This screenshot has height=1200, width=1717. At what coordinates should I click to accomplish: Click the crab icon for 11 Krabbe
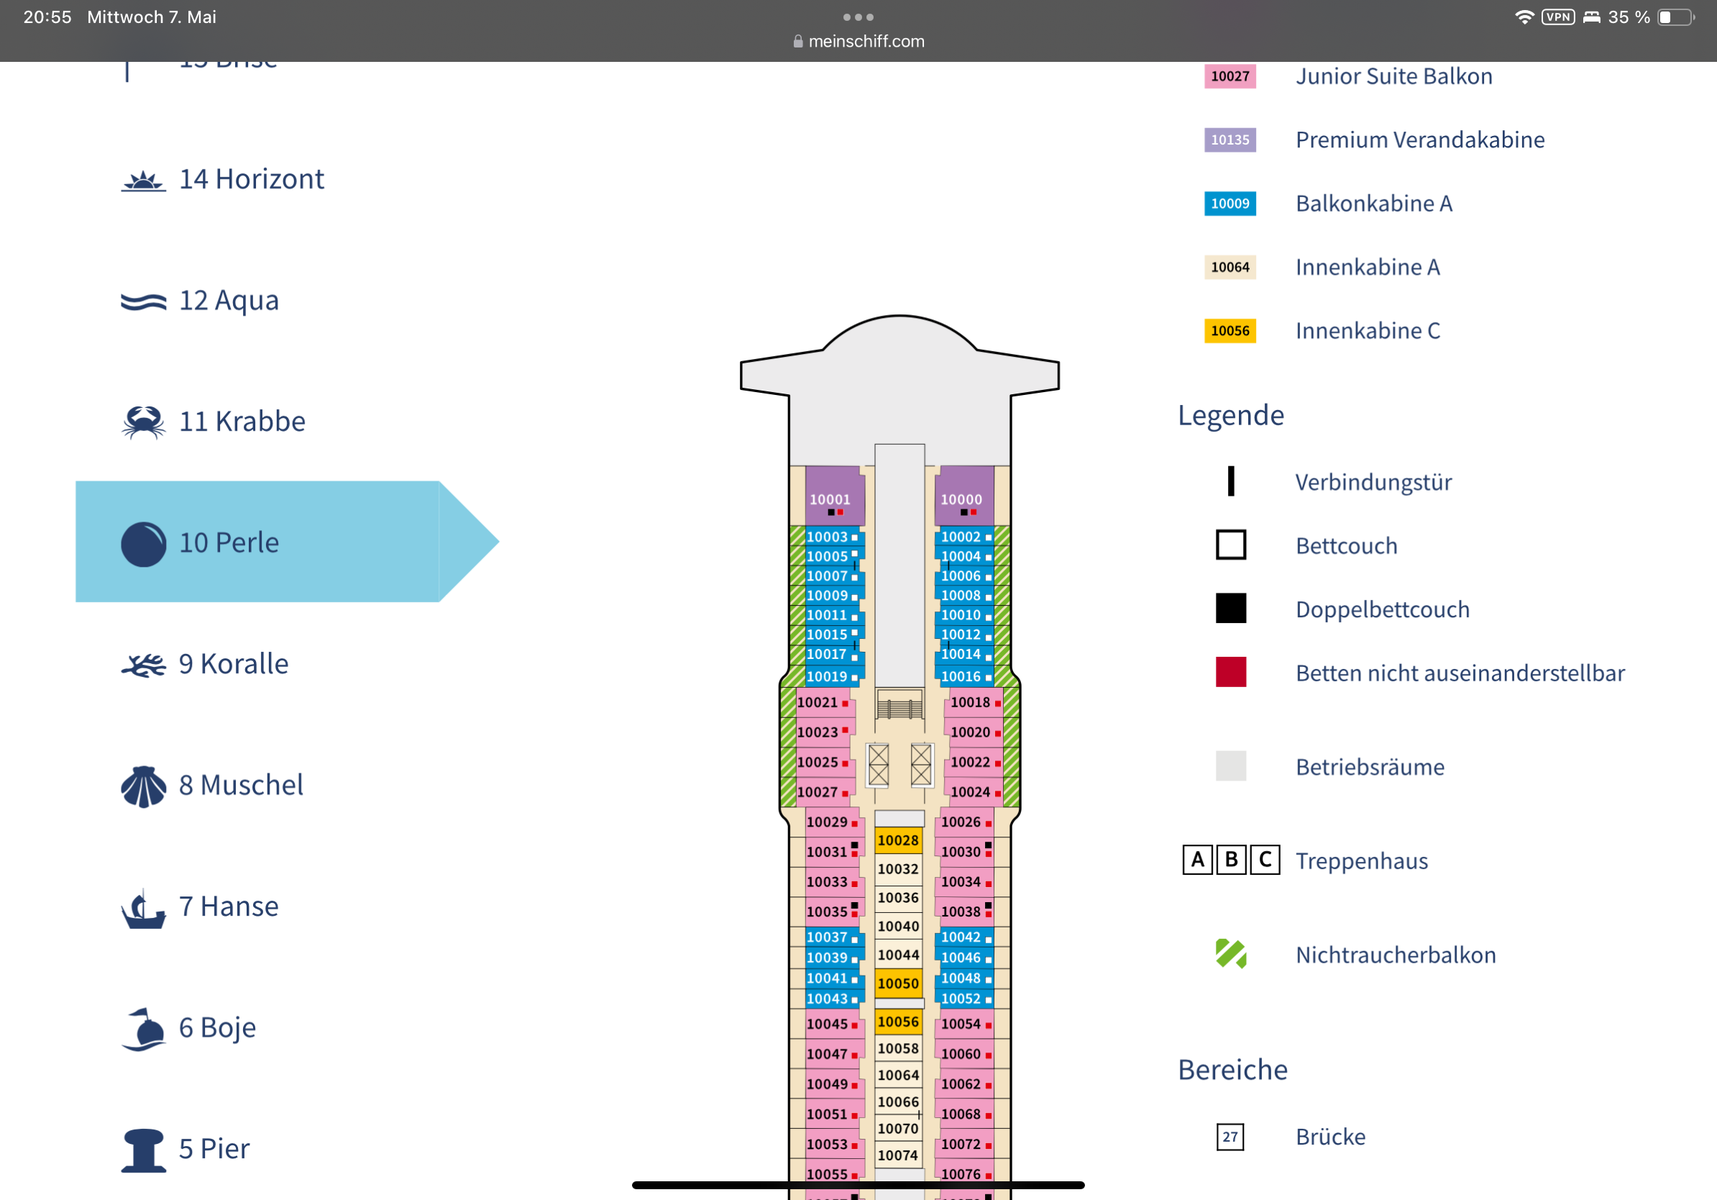(x=143, y=422)
